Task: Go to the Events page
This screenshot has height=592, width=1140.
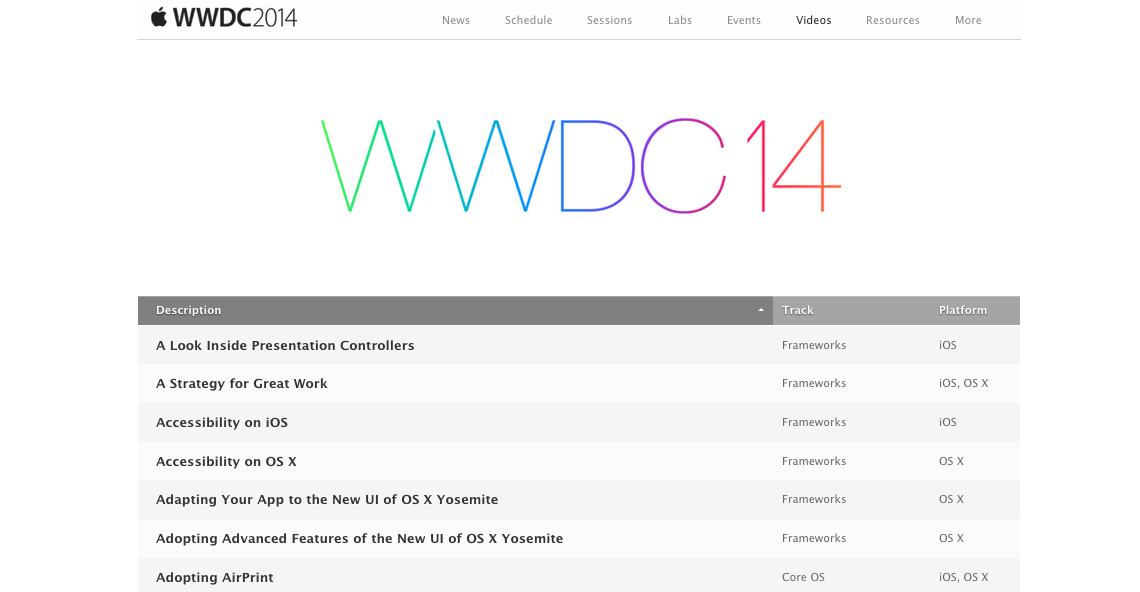Action: [744, 20]
